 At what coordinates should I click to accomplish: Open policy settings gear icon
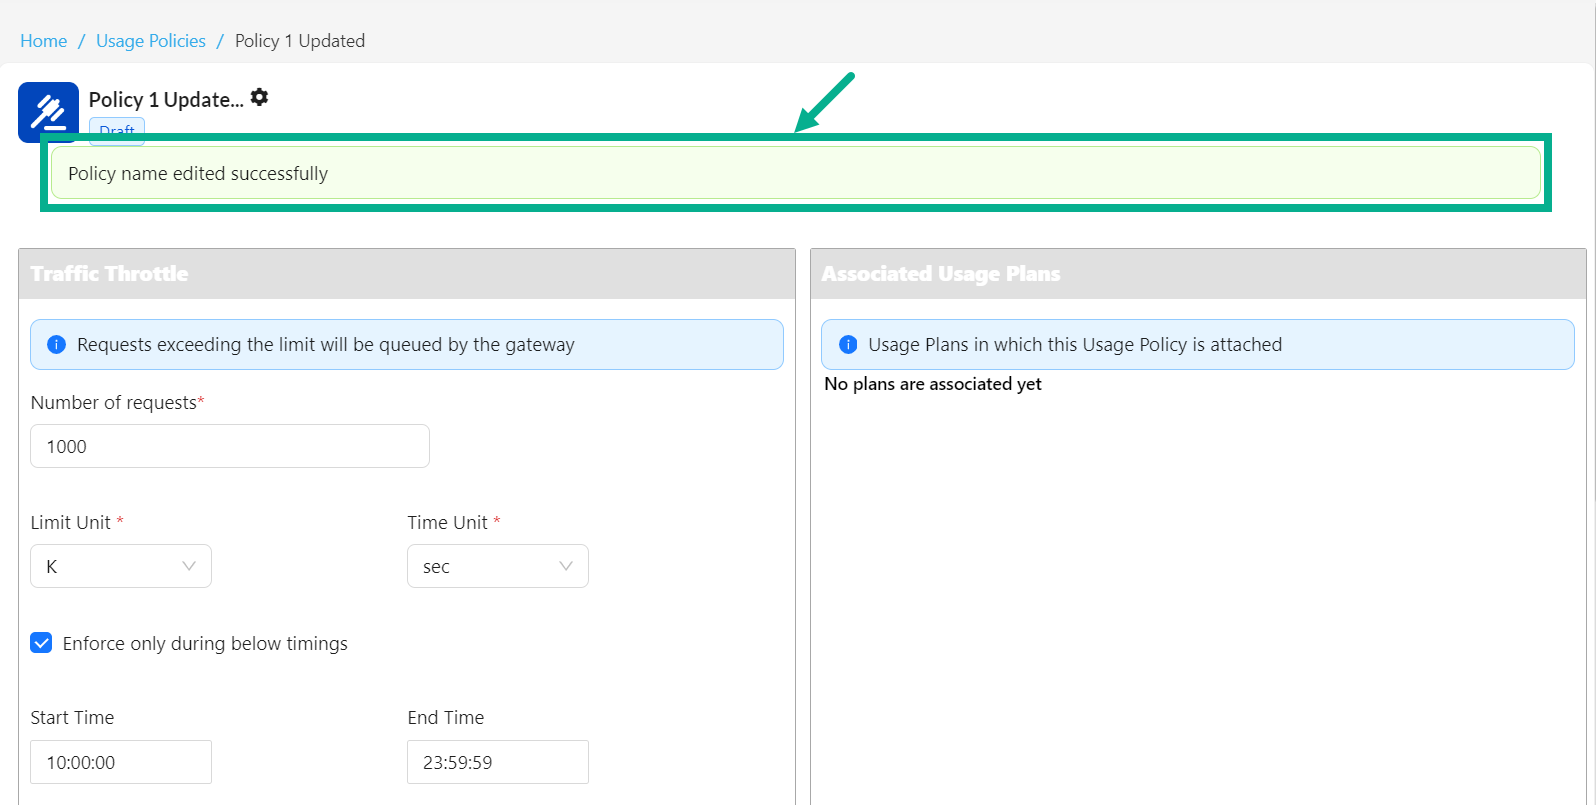pos(259,98)
